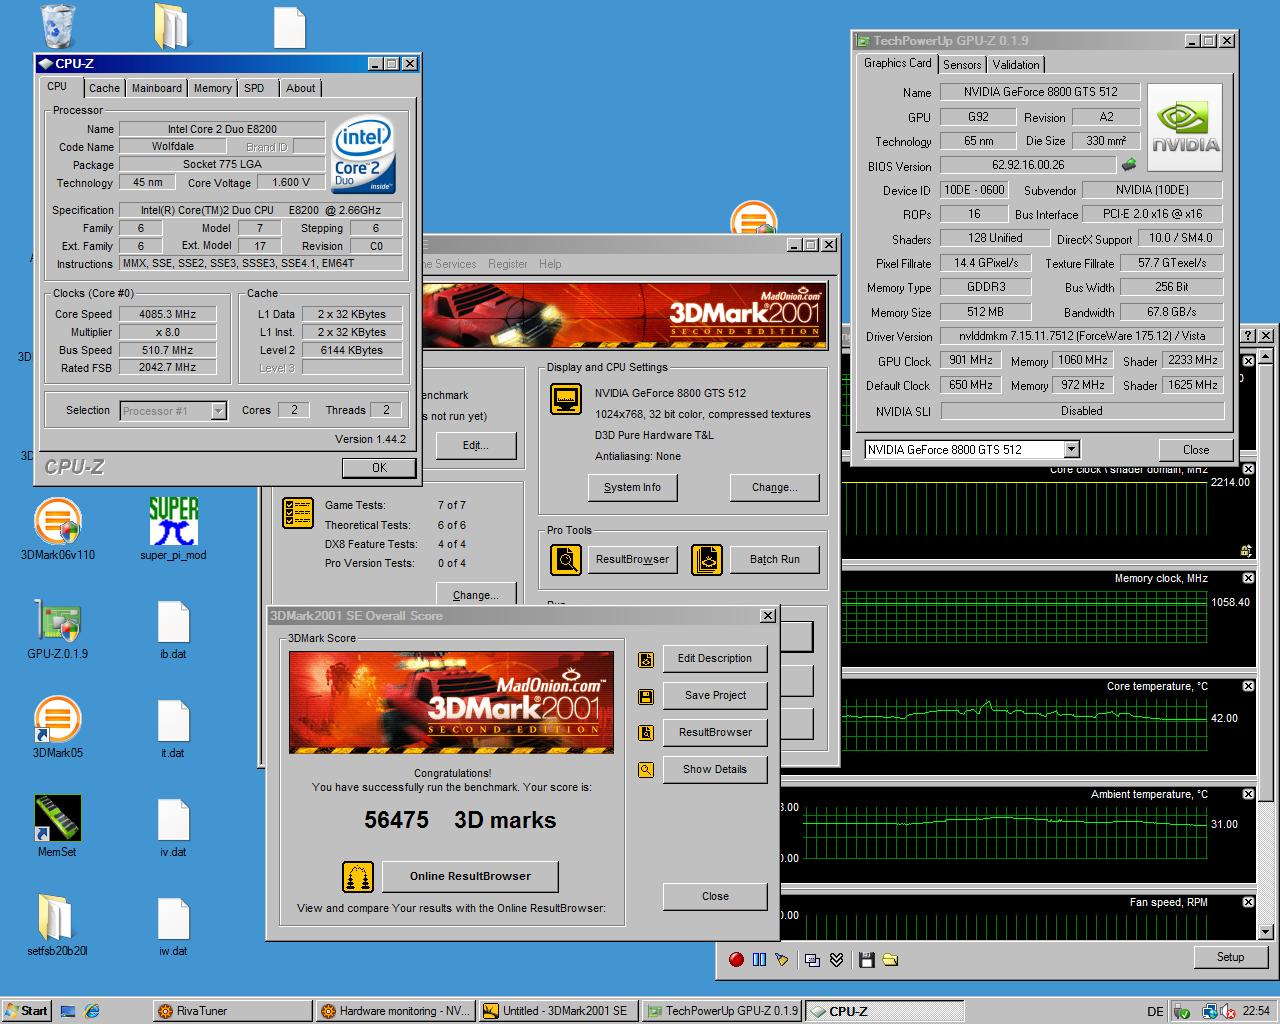Click Close in the Overall Score dialog
The image size is (1280, 1024).
[715, 896]
